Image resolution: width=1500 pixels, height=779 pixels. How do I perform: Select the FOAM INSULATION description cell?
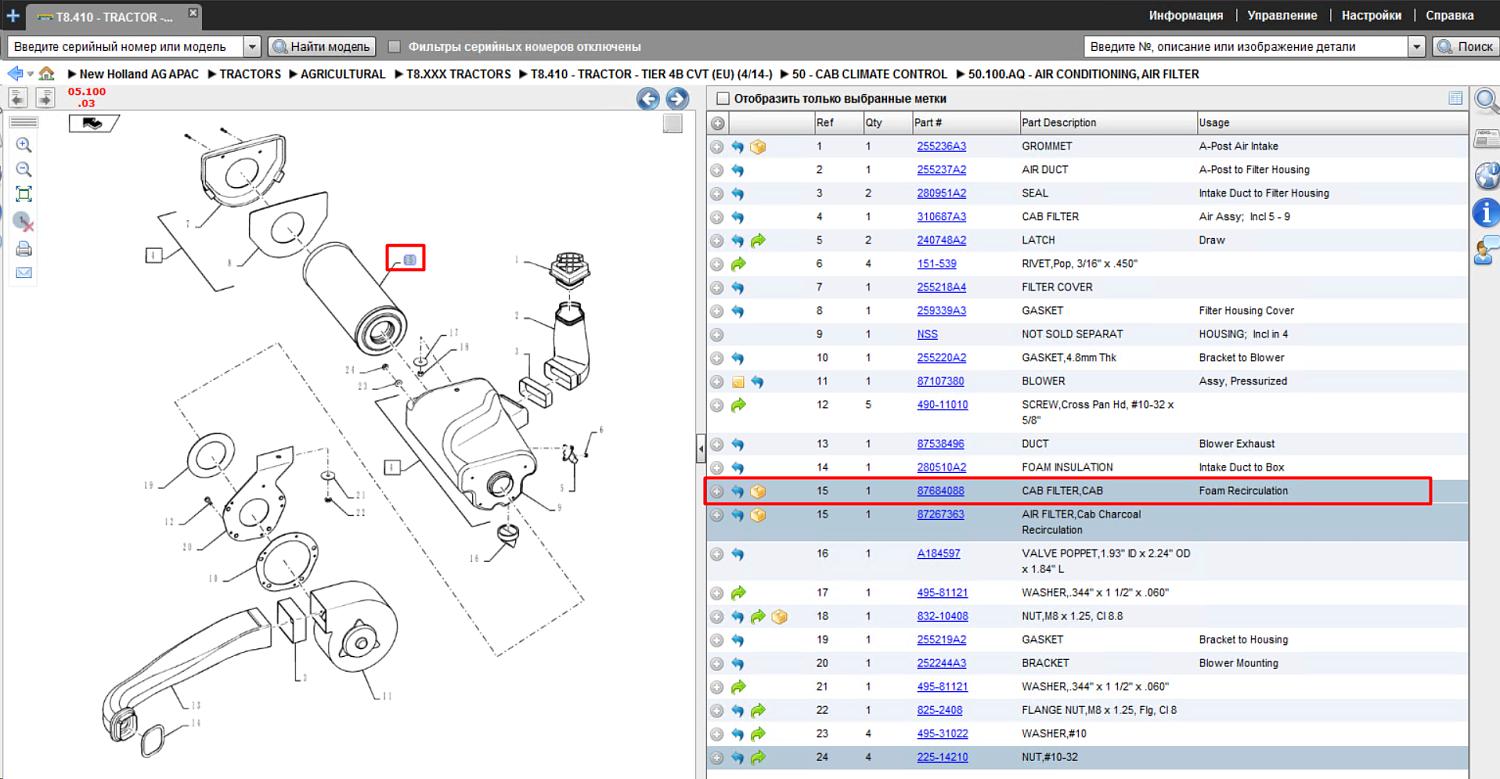click(1067, 468)
